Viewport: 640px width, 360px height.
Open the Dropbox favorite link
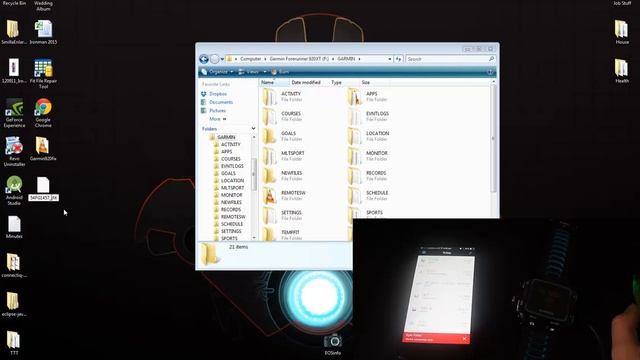click(x=213, y=94)
